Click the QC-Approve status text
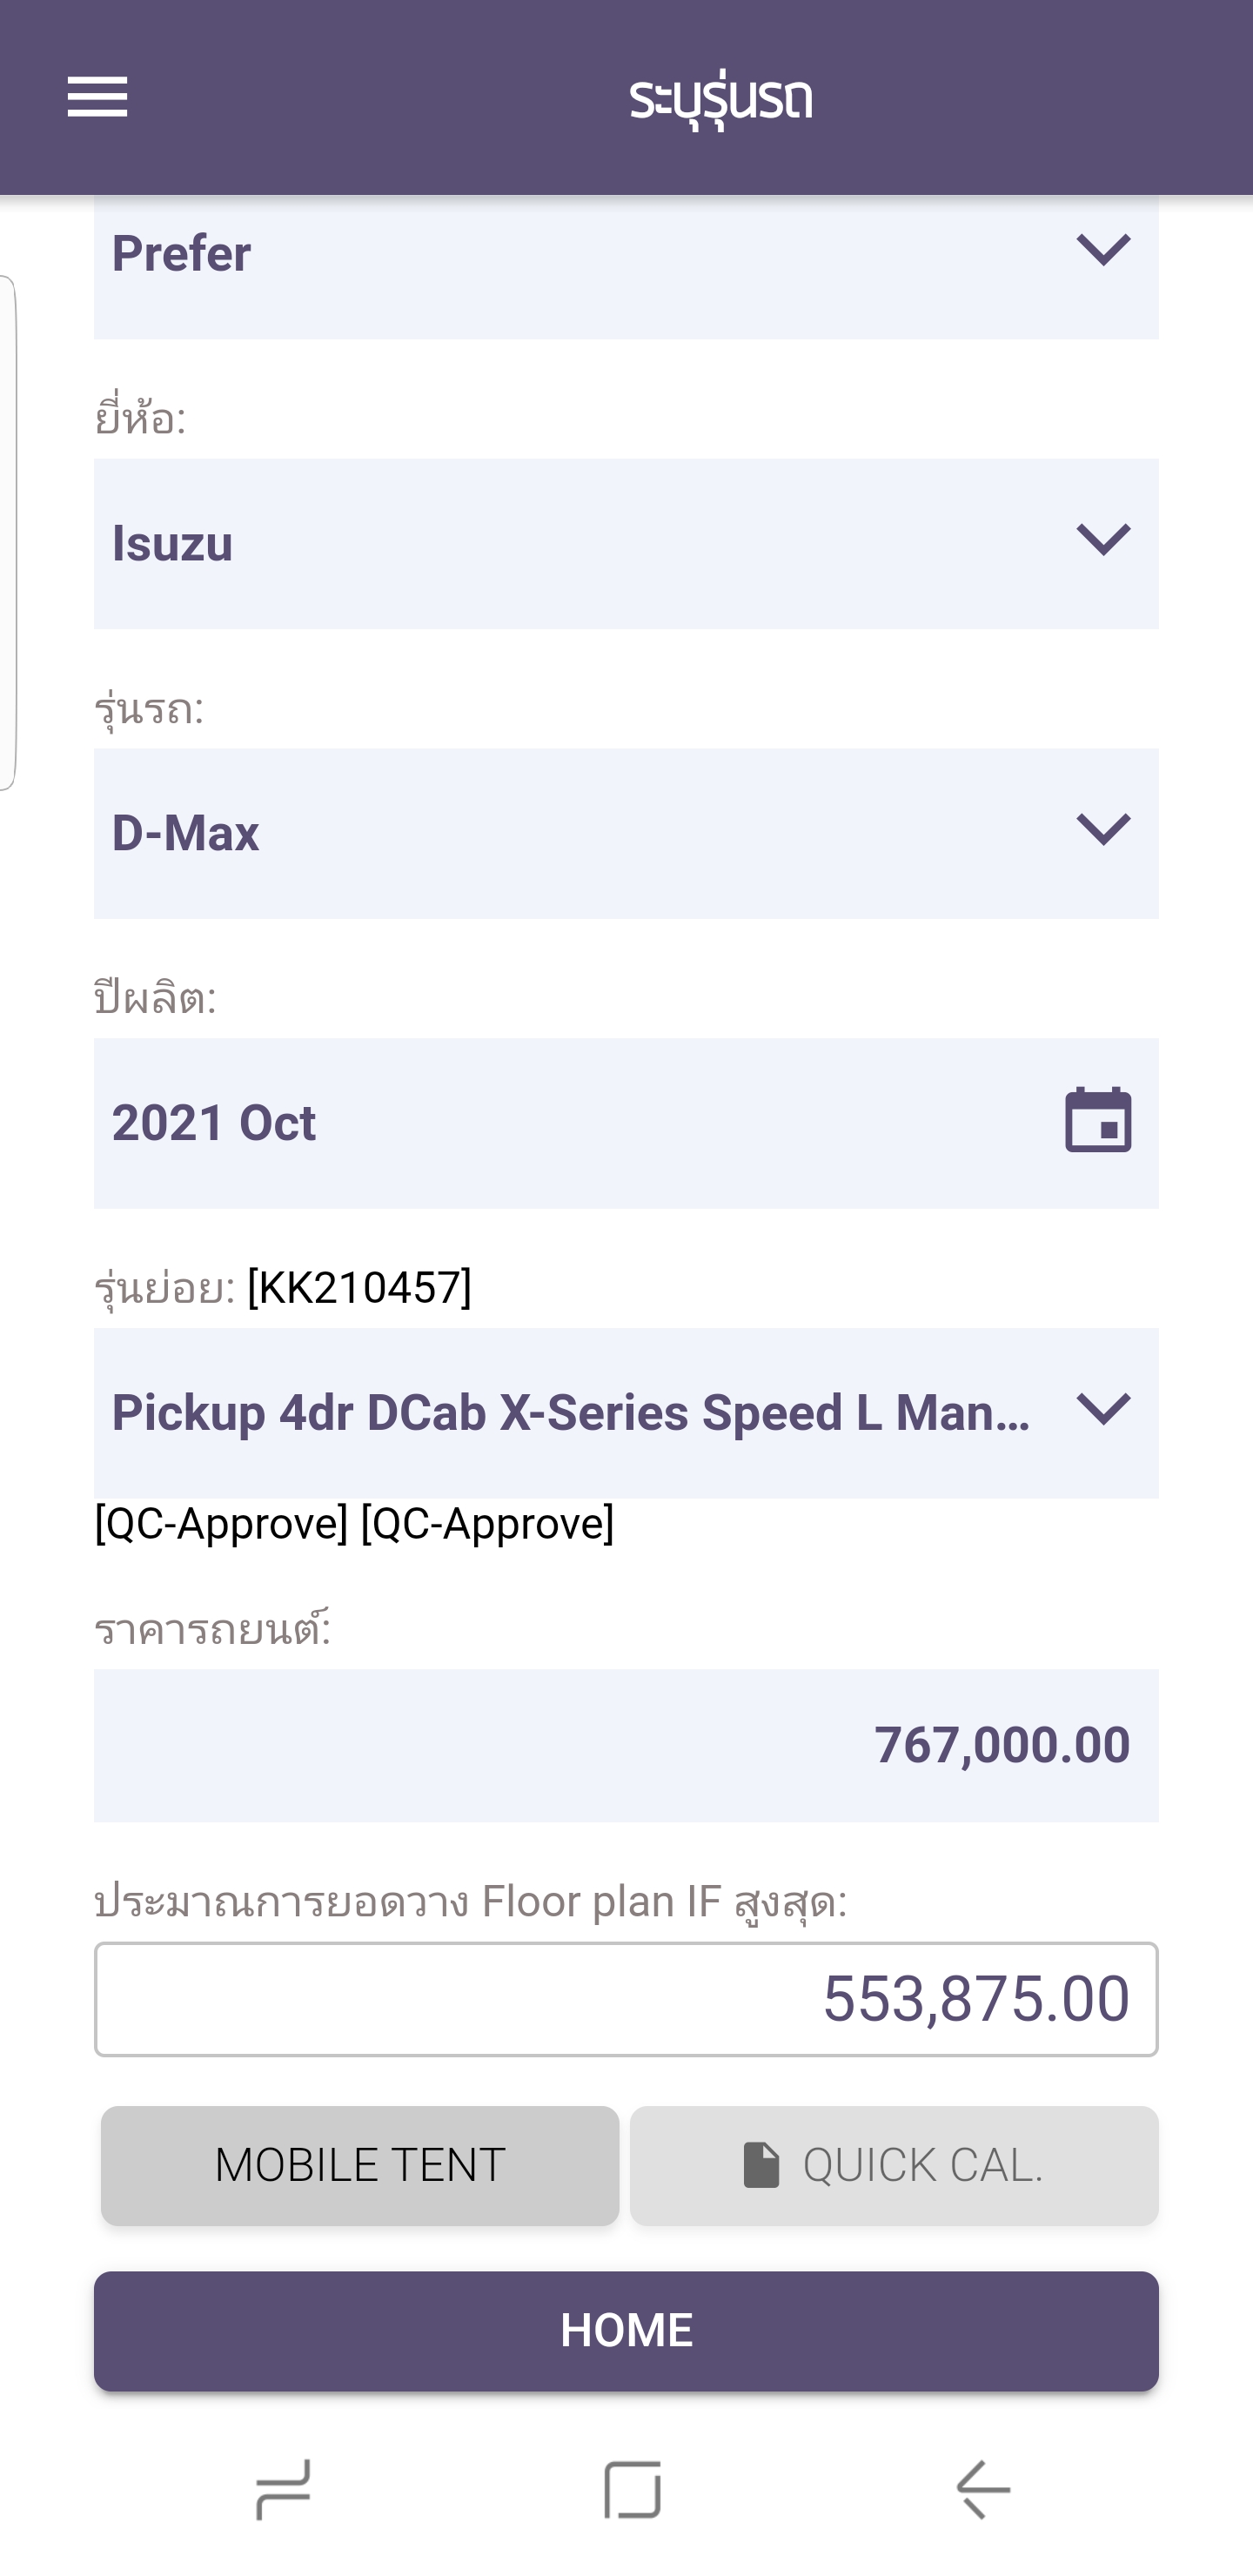 coord(354,1523)
